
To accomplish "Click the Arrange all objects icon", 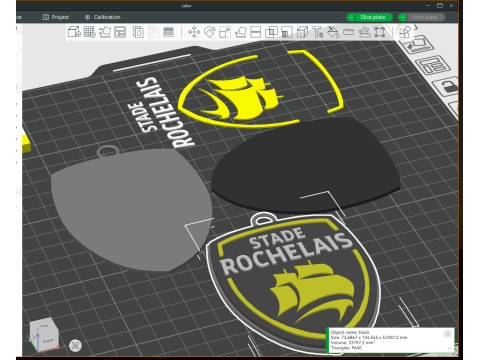I will 120,32.
